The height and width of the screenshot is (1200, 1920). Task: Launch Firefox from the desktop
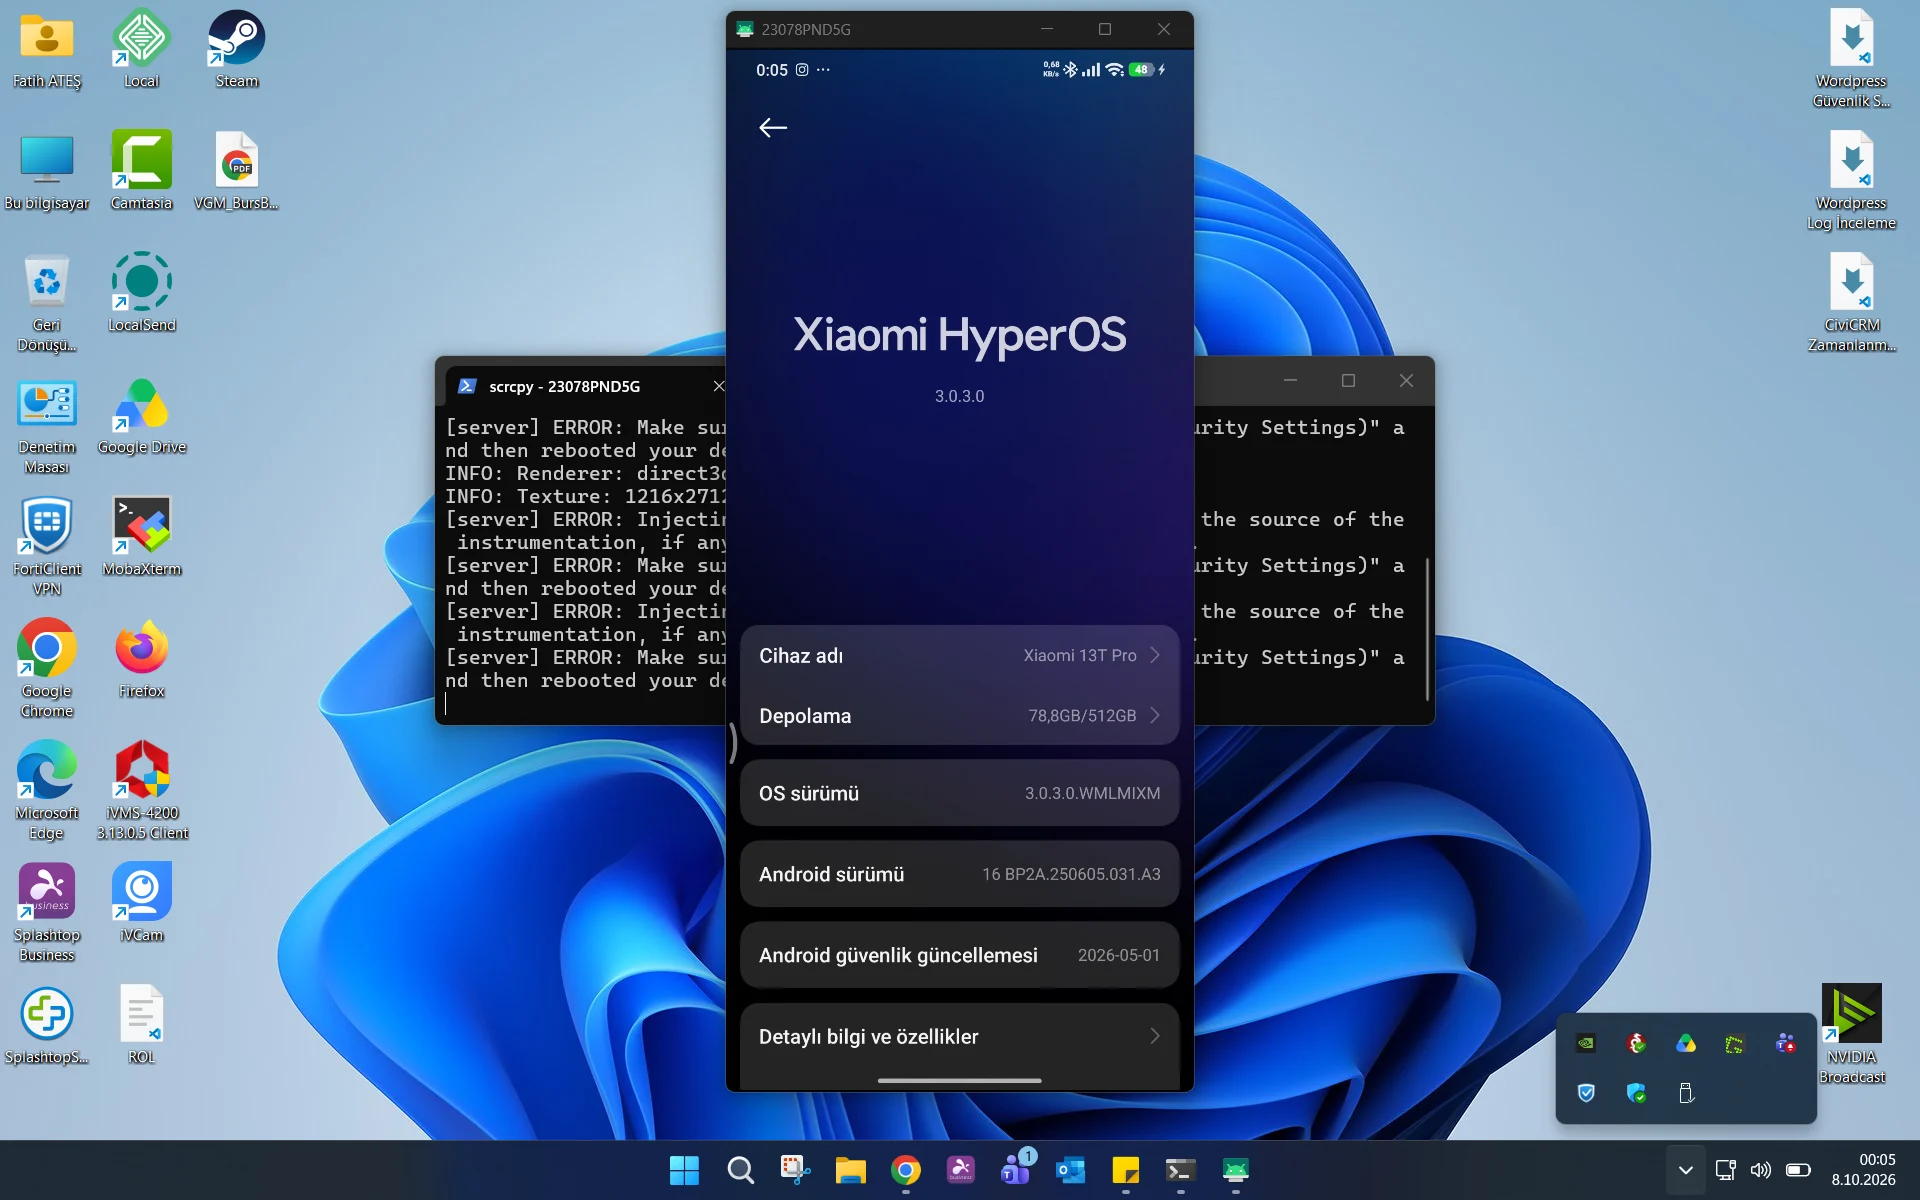click(141, 658)
